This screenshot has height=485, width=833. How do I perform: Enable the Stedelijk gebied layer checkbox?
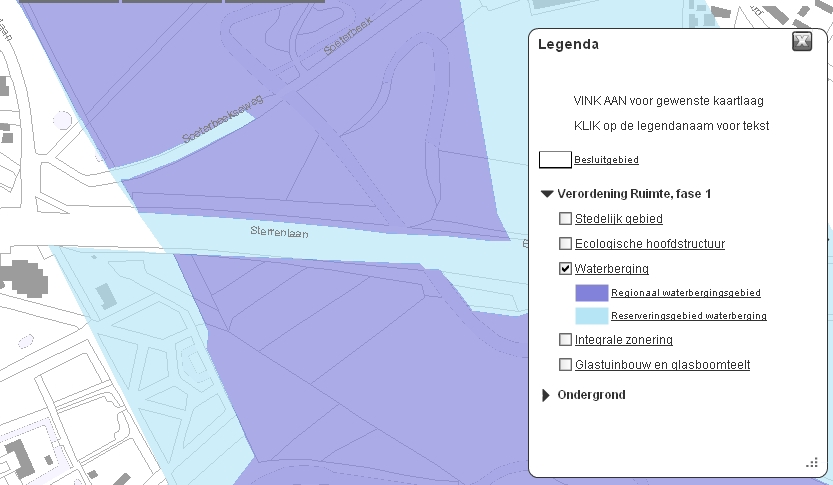click(565, 218)
